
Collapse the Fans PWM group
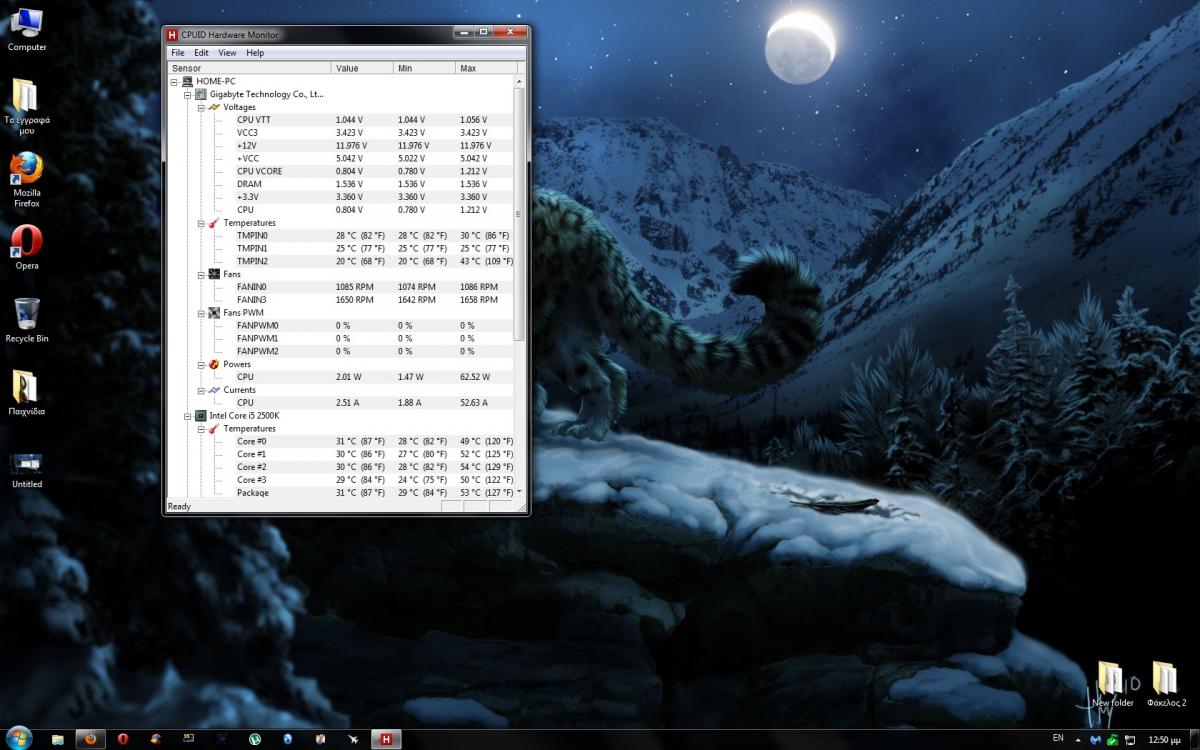click(x=201, y=313)
